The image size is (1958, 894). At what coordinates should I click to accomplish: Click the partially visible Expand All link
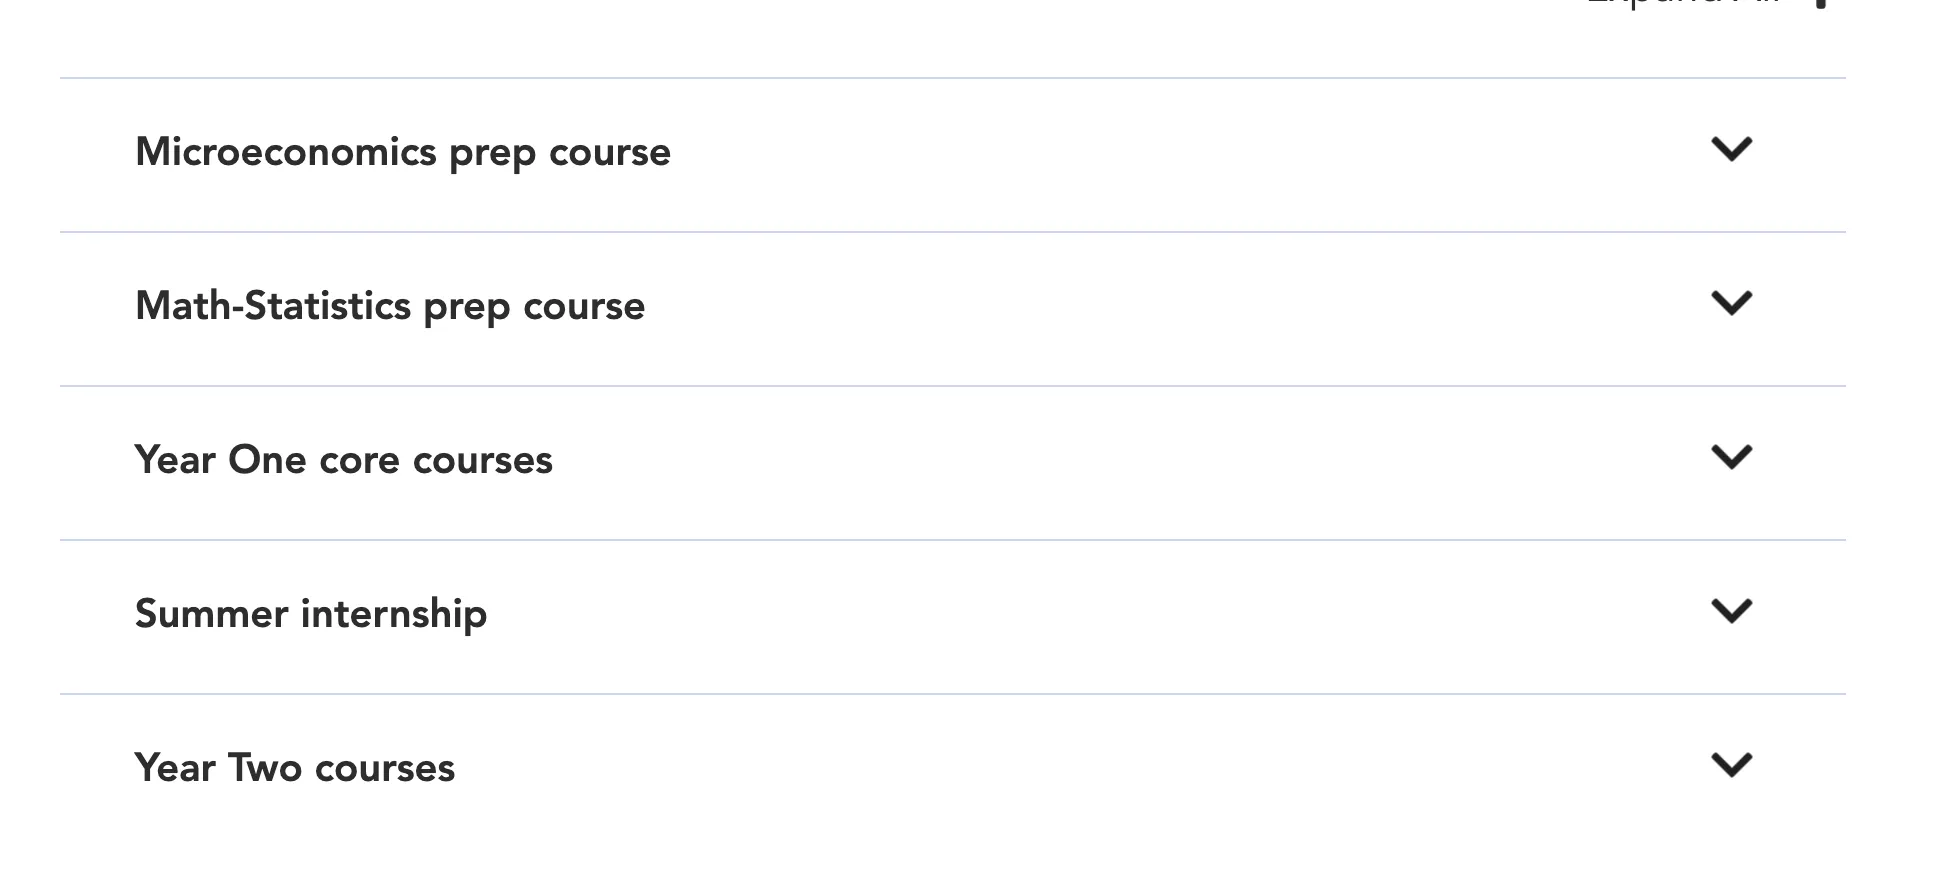pyautogui.click(x=1683, y=3)
